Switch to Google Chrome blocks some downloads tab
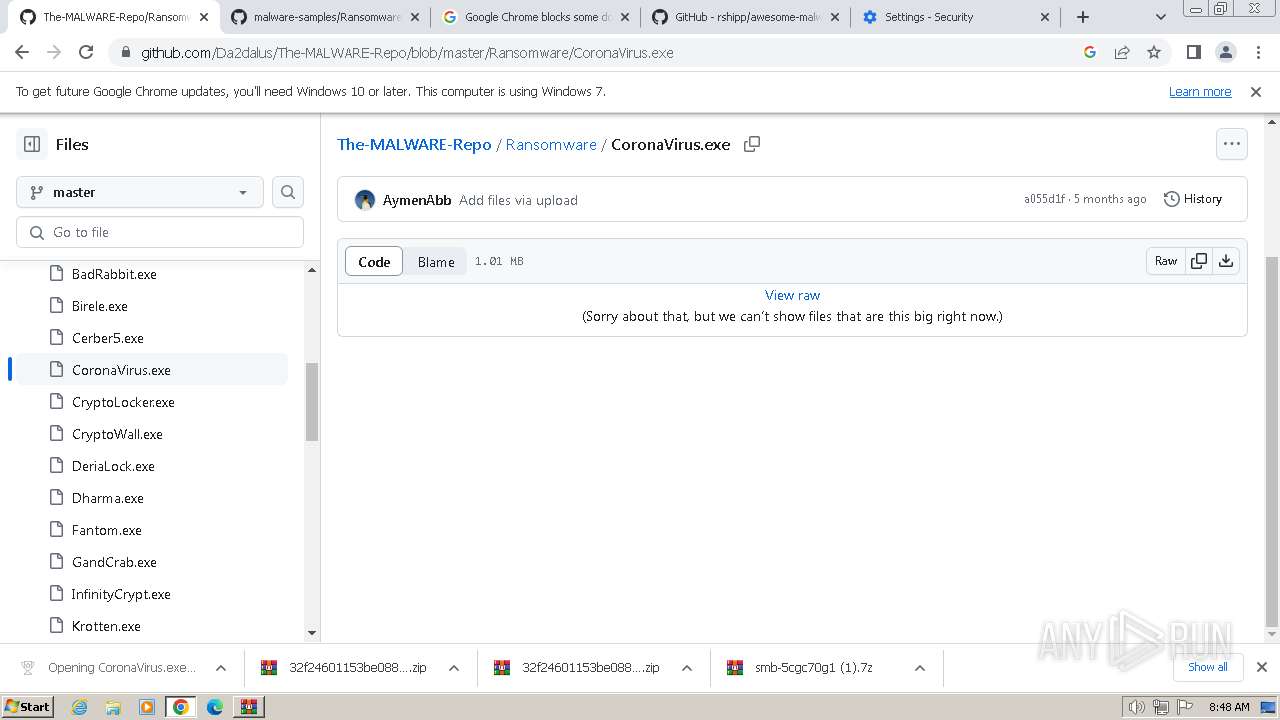 537,17
